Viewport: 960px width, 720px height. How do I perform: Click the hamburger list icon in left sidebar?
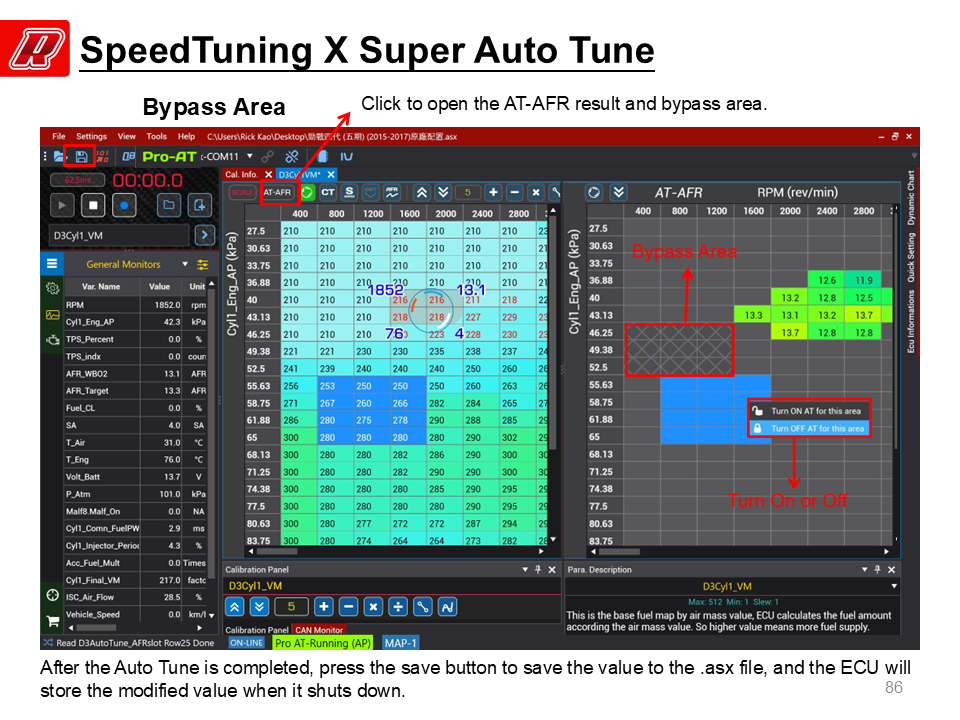52,264
